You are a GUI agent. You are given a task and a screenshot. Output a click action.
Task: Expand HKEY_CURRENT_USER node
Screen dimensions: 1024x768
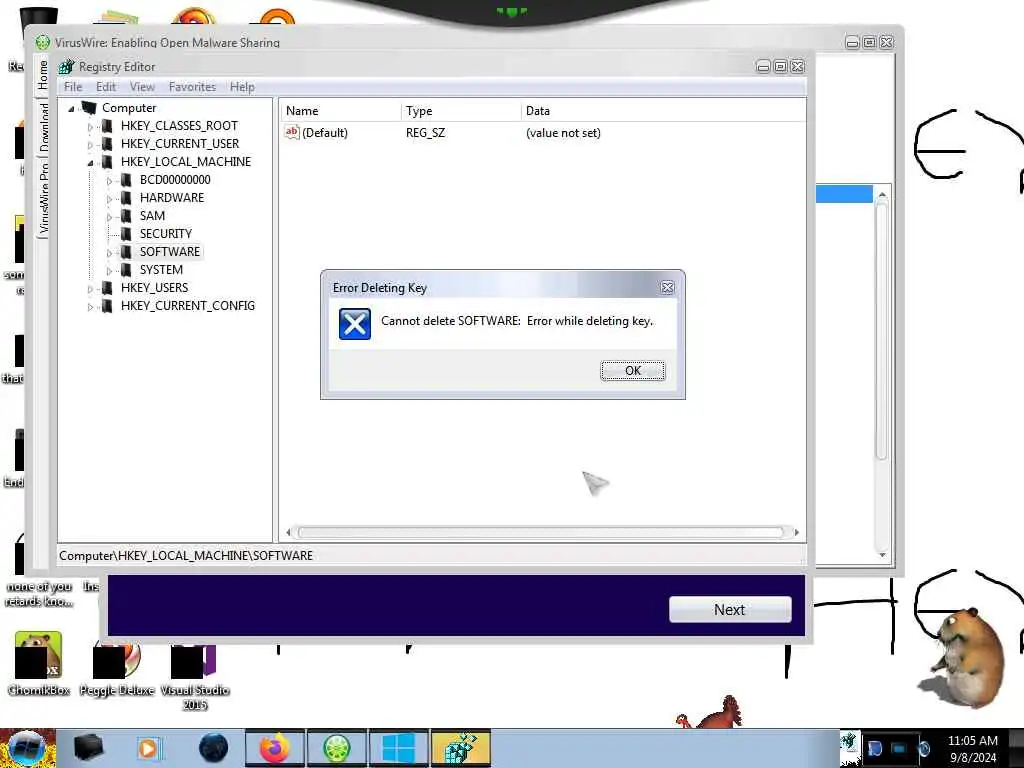click(90, 144)
